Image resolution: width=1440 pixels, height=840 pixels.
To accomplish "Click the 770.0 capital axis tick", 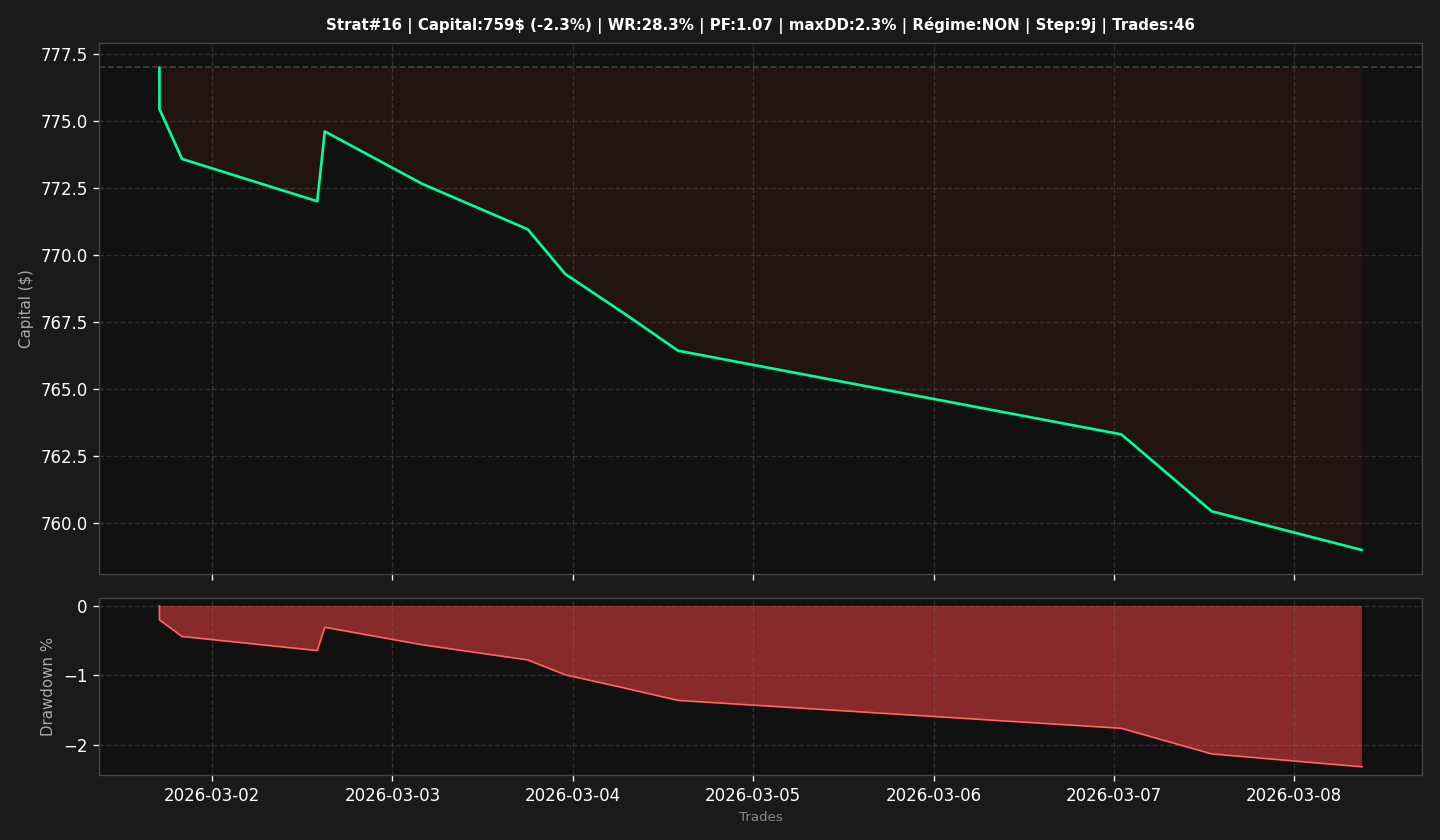I will coord(64,256).
